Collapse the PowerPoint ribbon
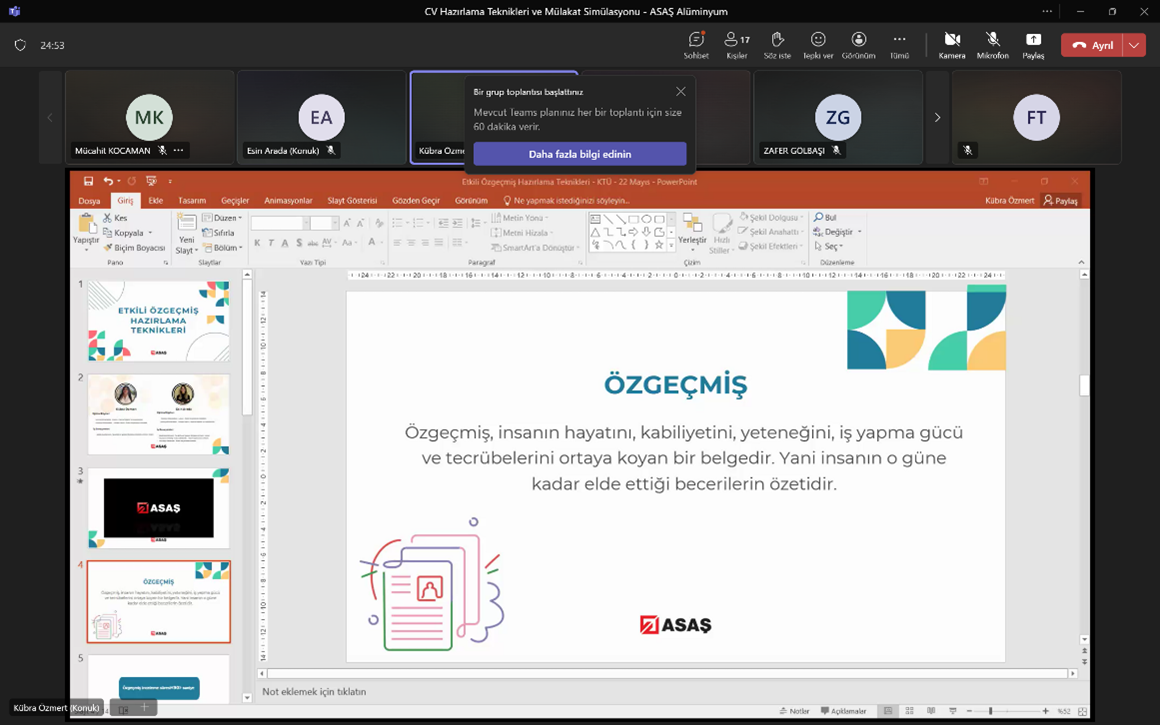 click(1081, 263)
